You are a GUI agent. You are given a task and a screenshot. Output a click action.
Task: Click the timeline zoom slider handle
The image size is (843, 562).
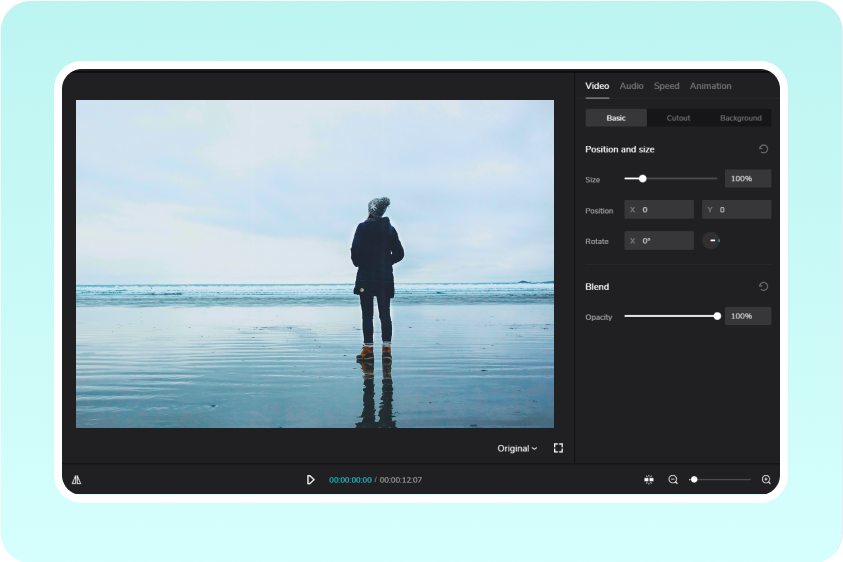694,479
